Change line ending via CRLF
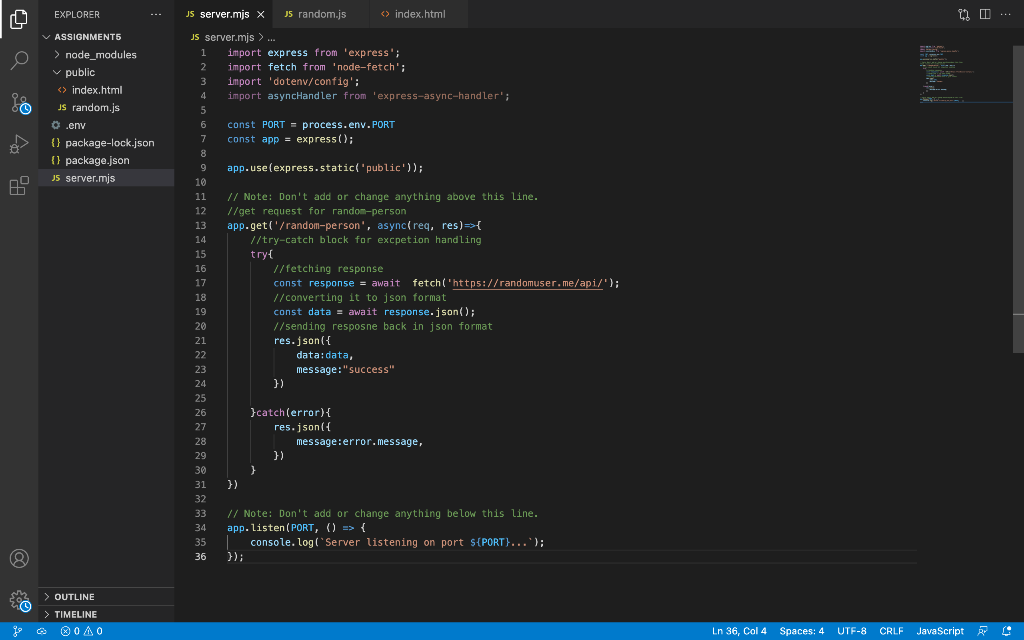The image size is (1024, 640). pyautogui.click(x=891, y=631)
